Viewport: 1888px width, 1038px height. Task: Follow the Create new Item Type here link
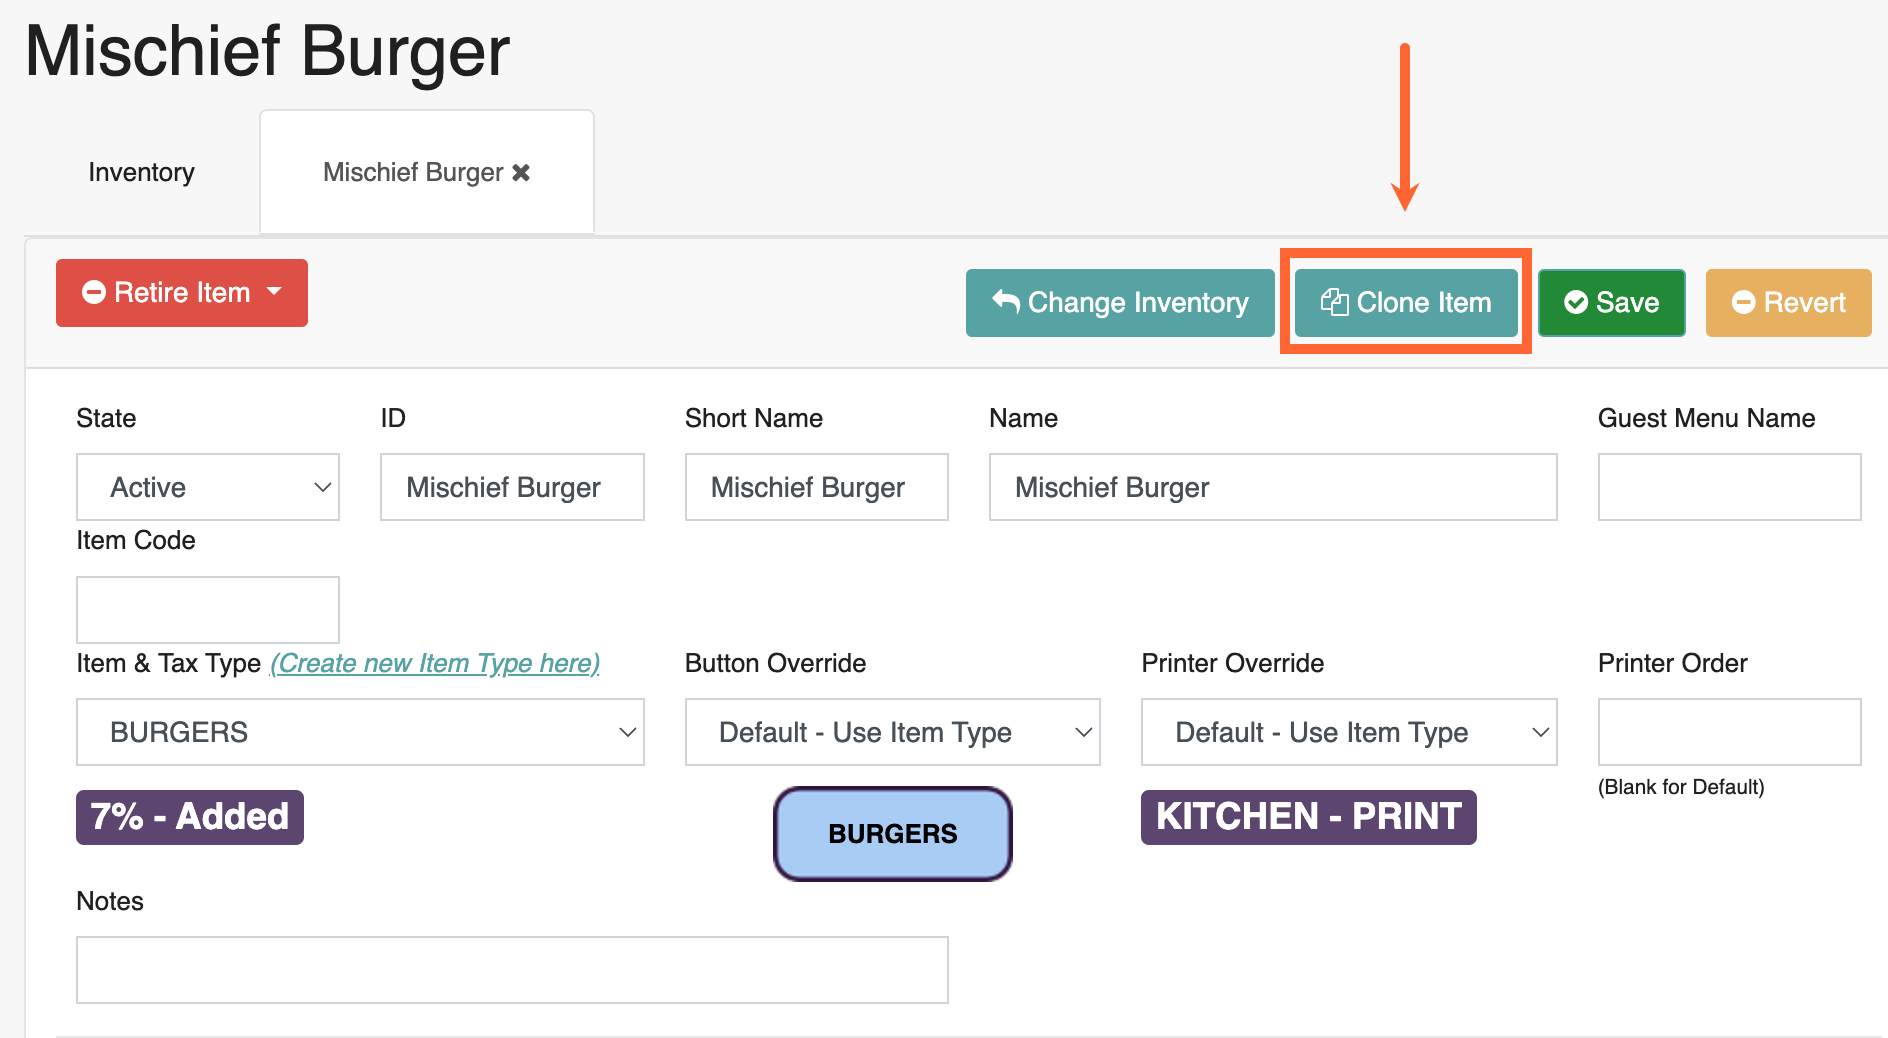[435, 663]
